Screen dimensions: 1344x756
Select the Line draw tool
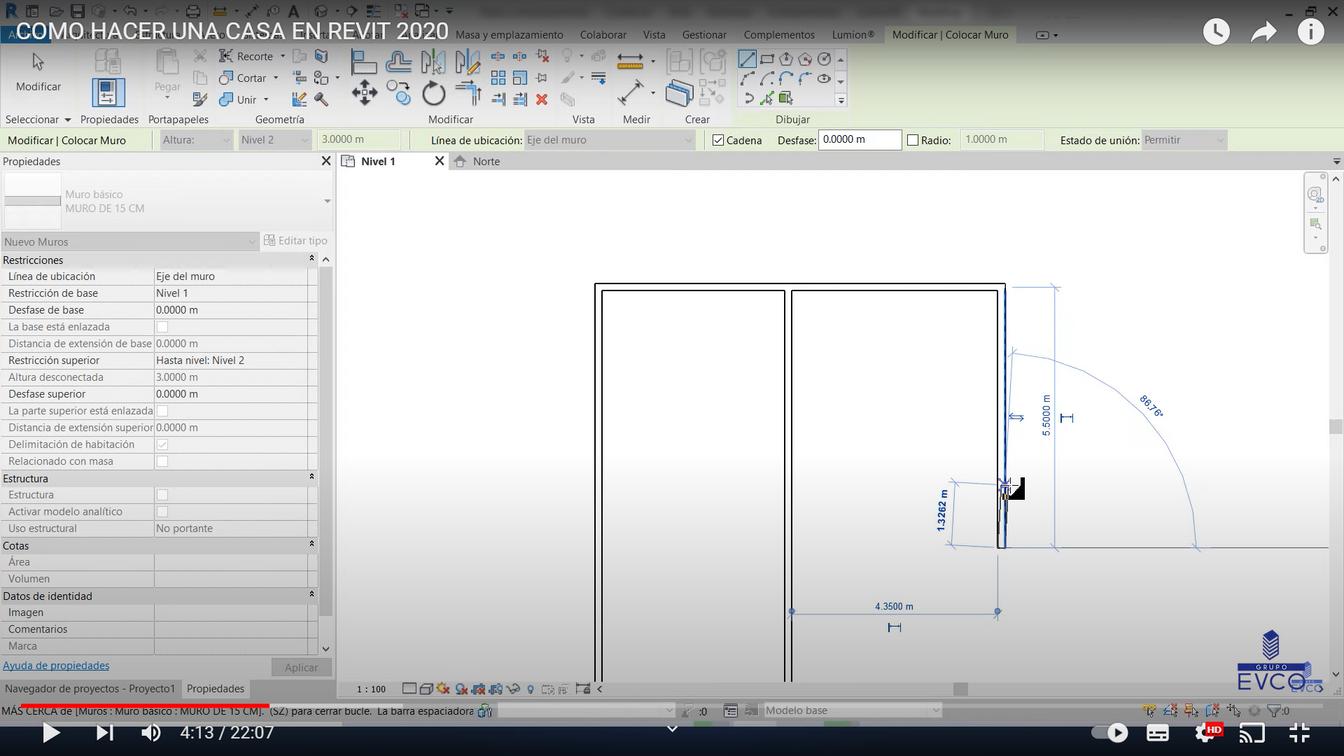coord(747,59)
